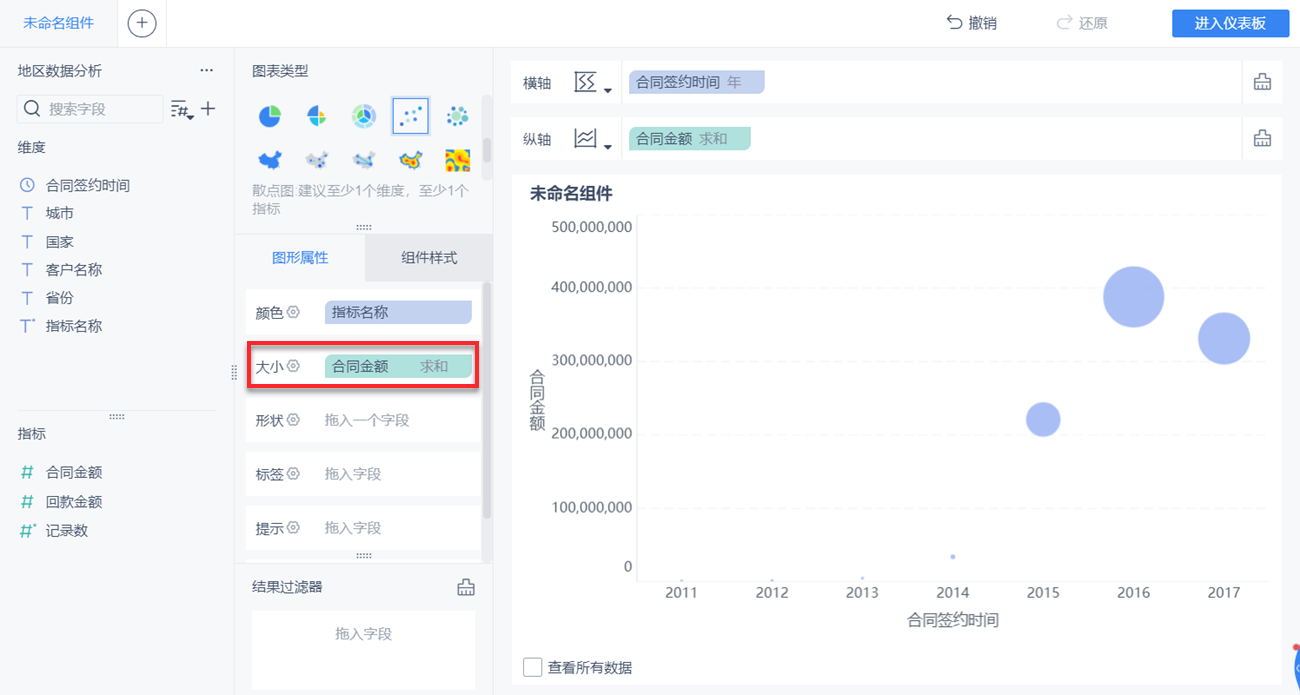Click the 结果过滤器 clear icon
The image size is (1300, 695).
pos(465,587)
